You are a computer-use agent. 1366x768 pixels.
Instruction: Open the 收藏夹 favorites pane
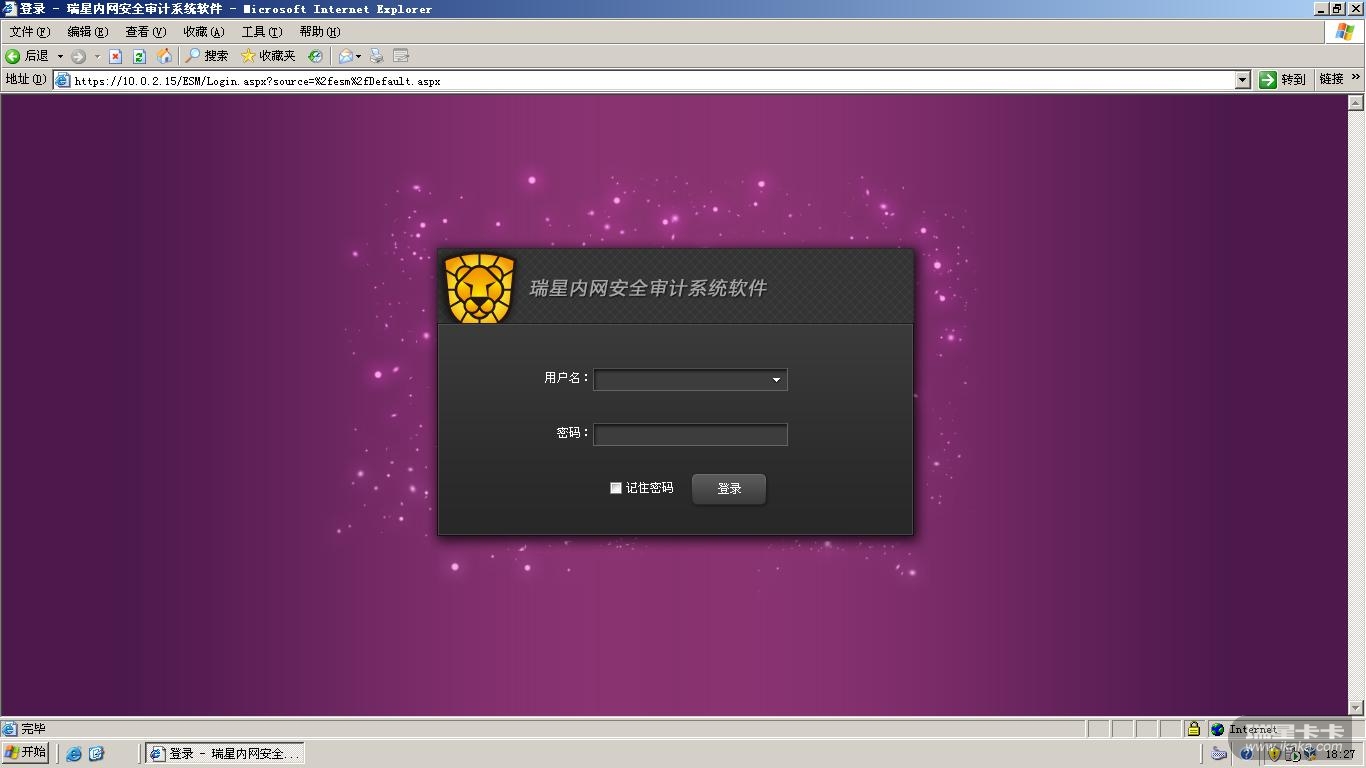(x=268, y=56)
